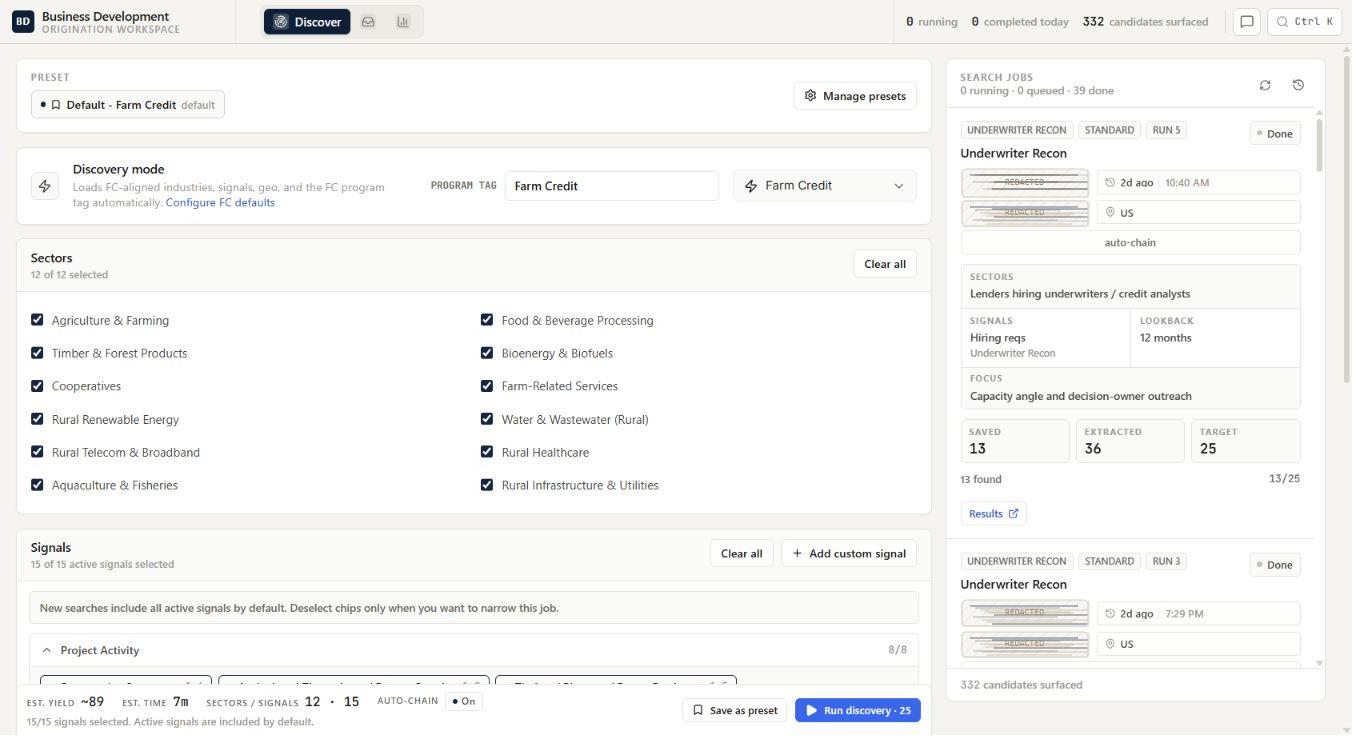1352x744 pixels.
Task: Open the bar chart analytics tab
Action: [x=403, y=22]
